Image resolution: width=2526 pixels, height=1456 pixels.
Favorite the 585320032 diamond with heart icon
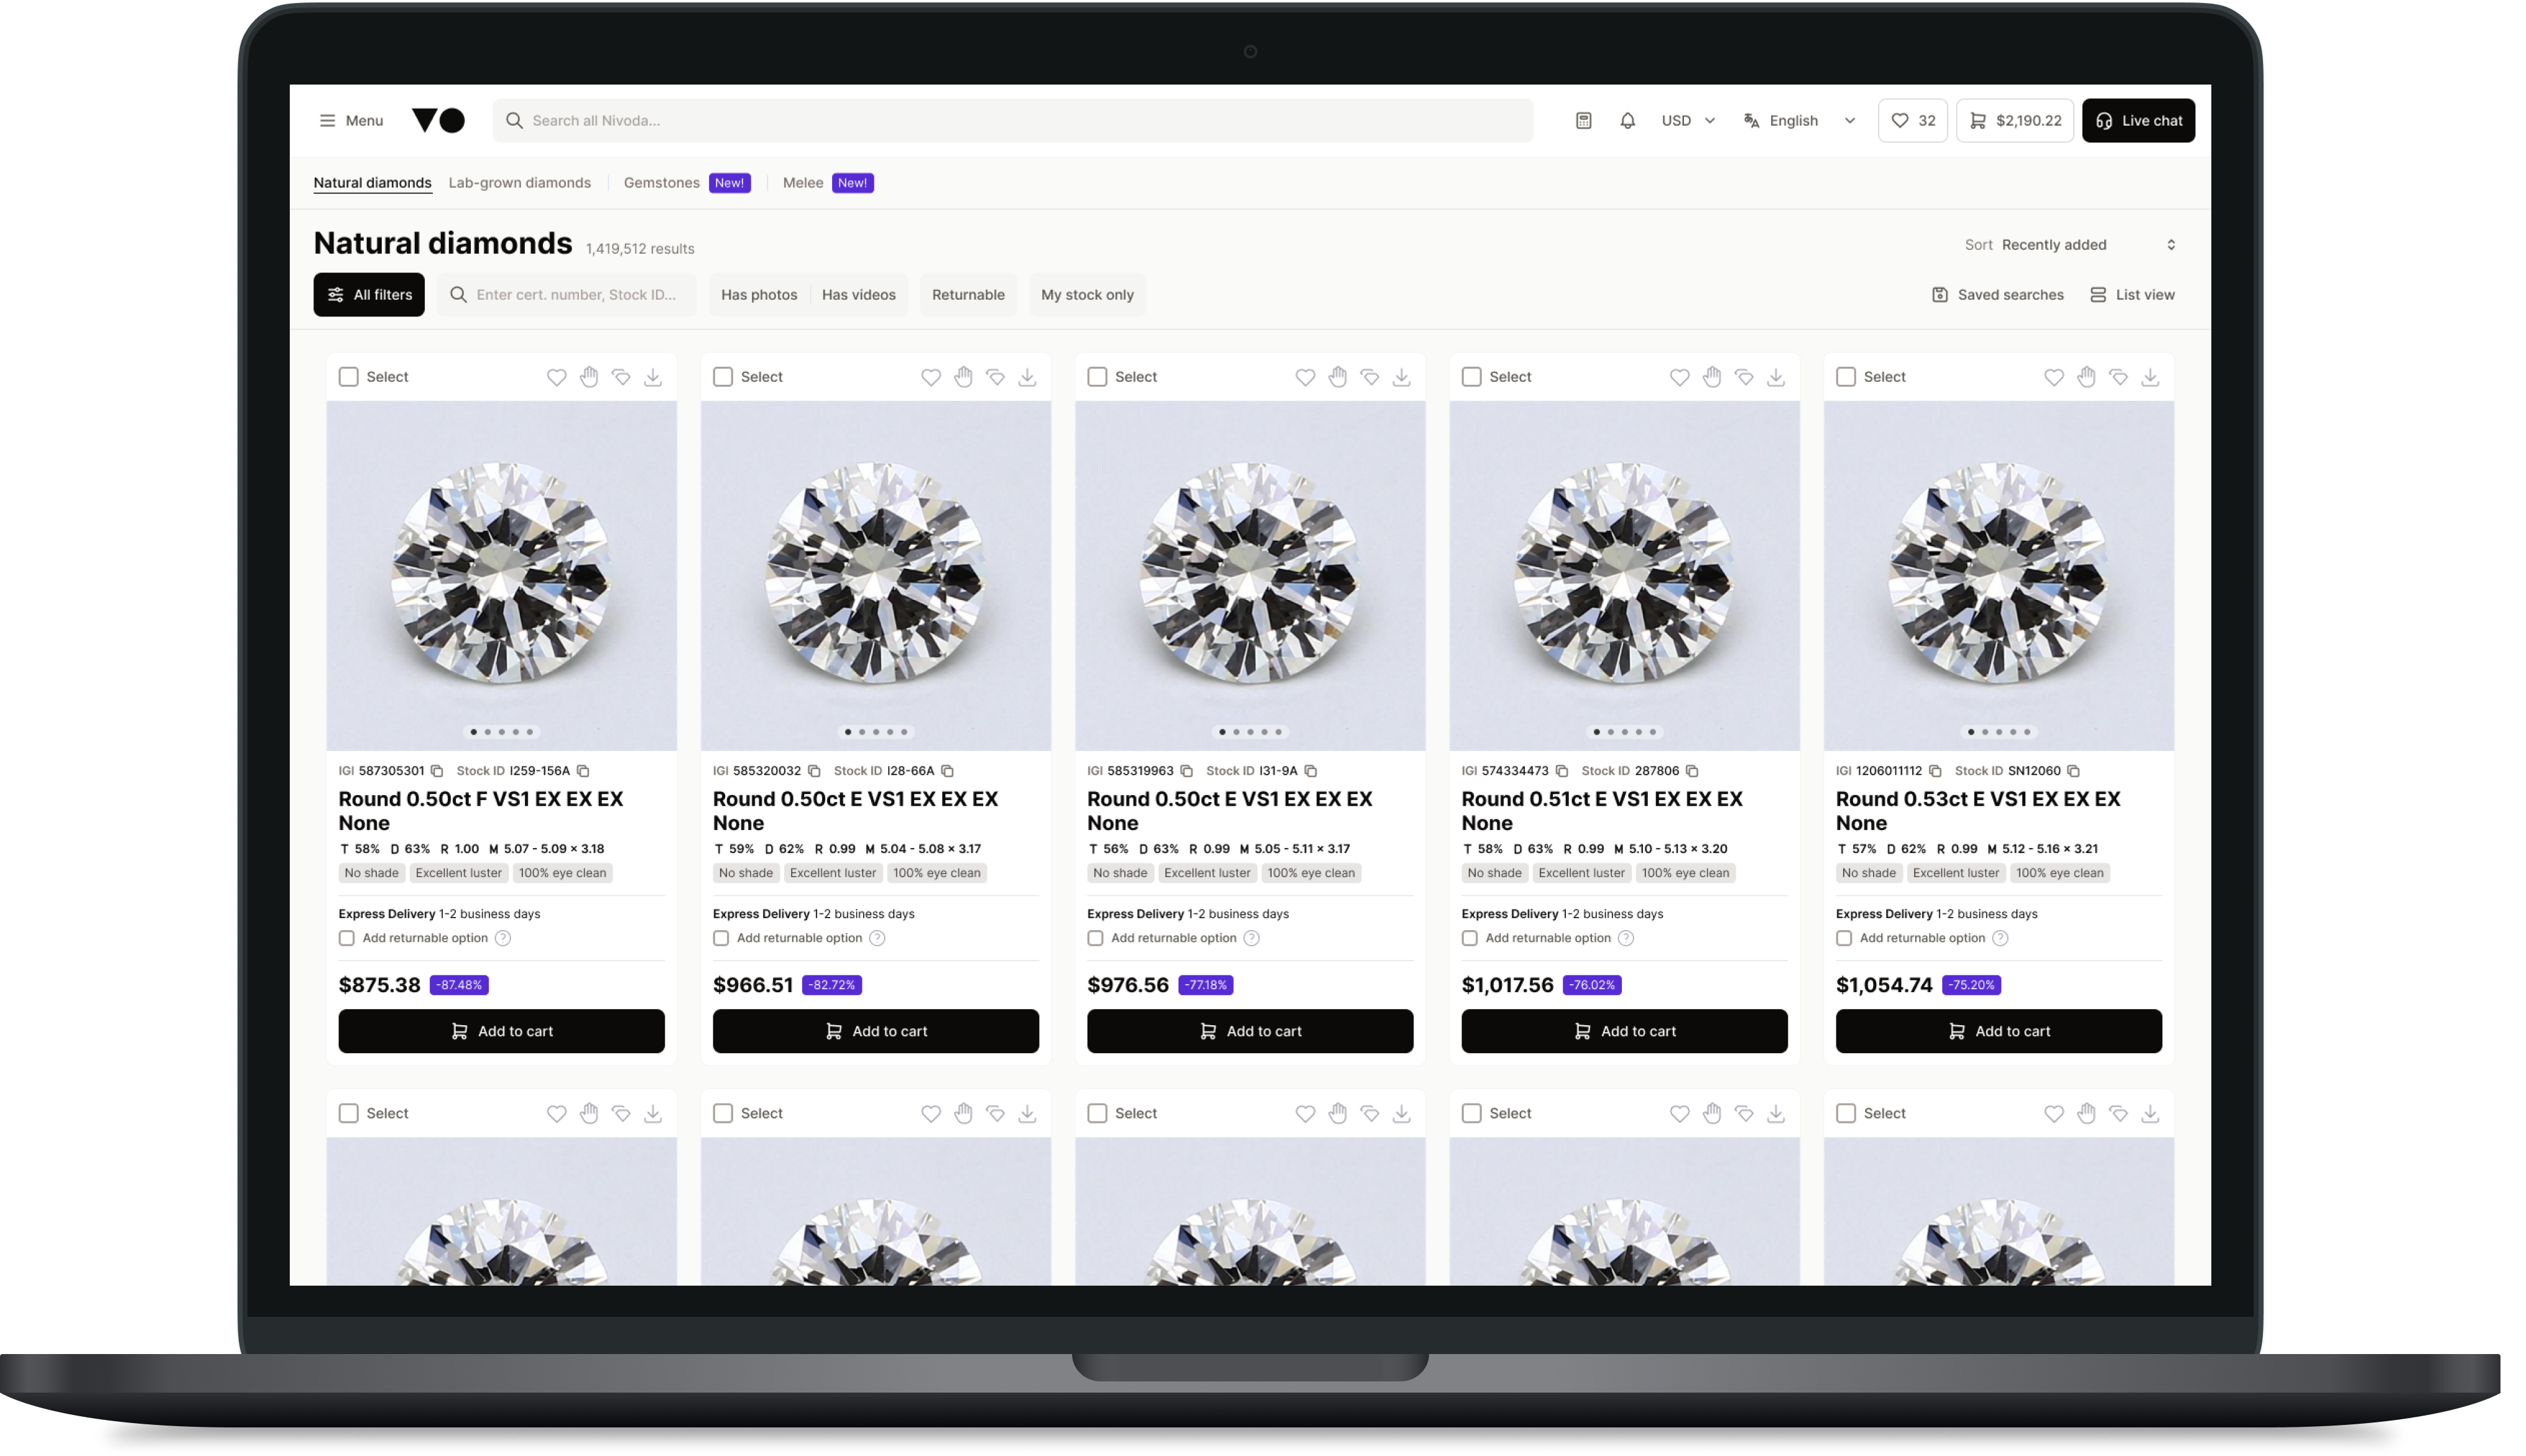click(930, 377)
